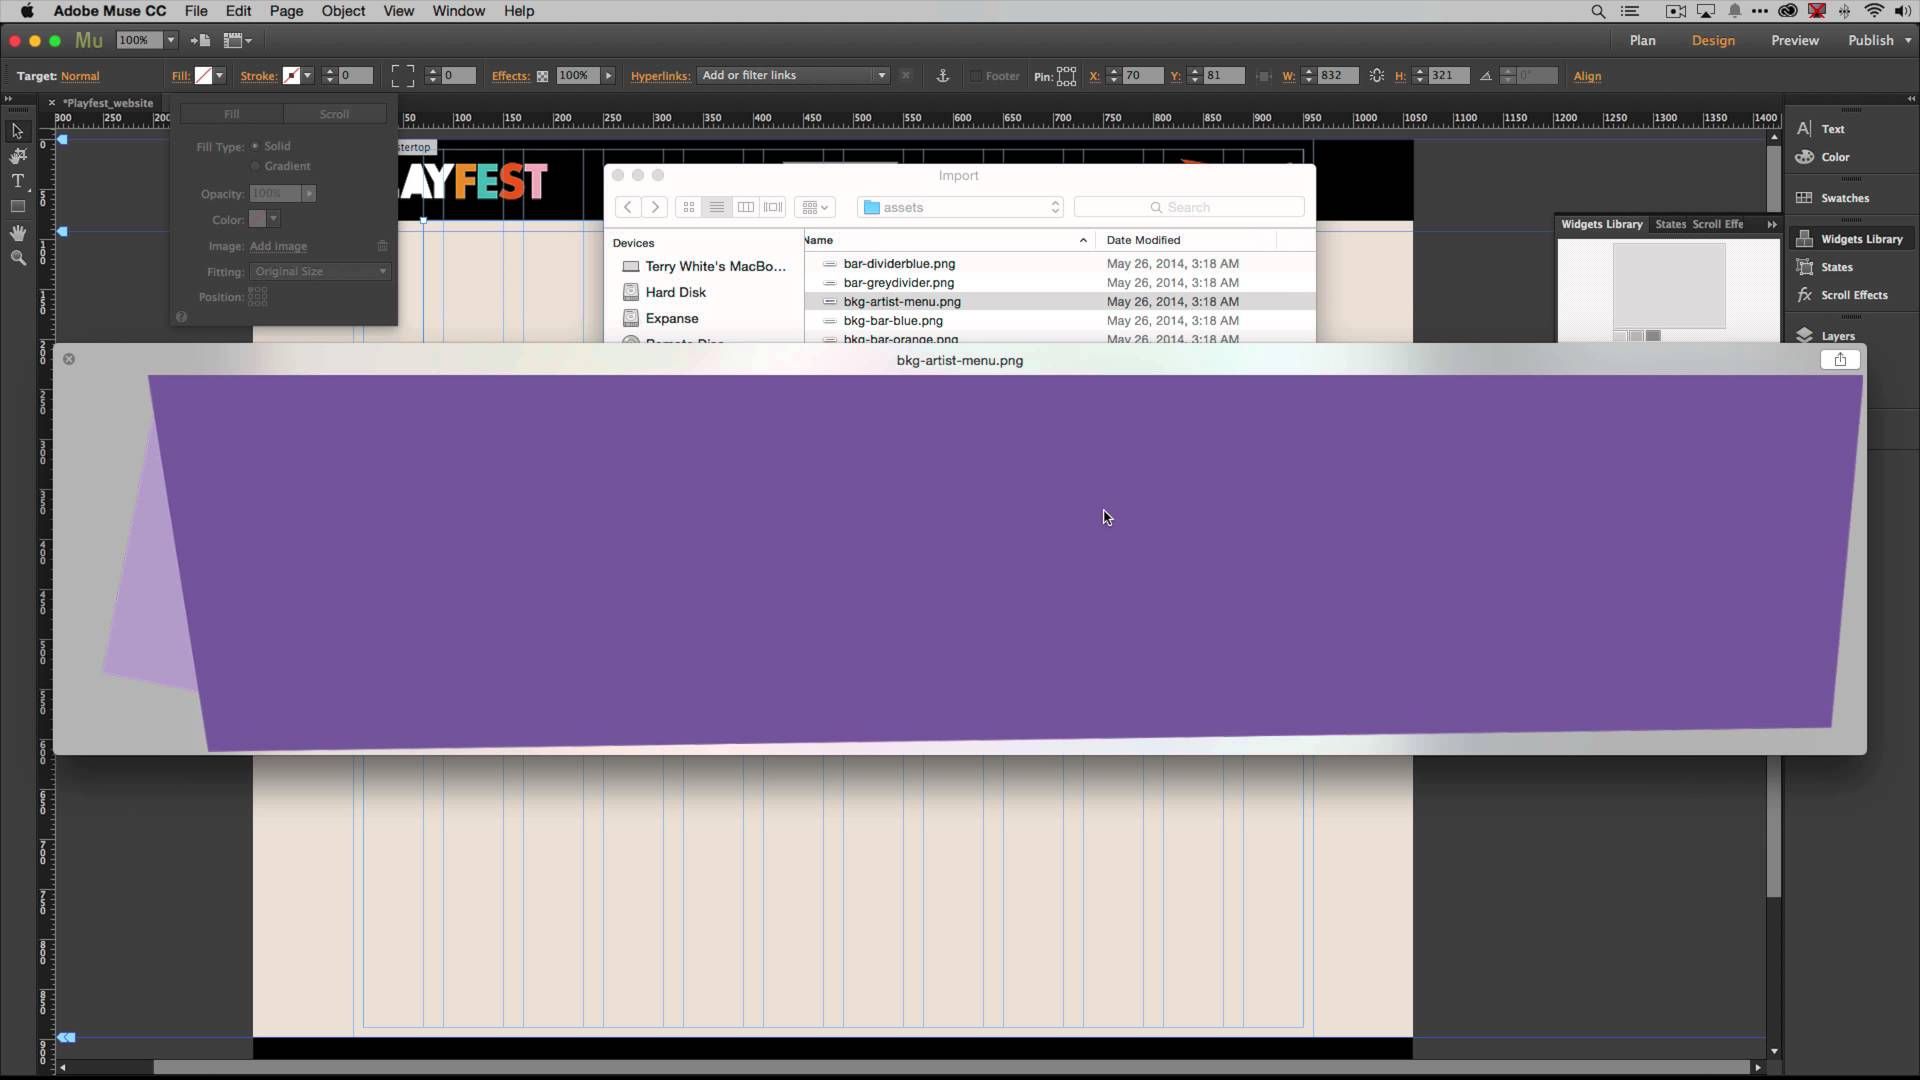1920x1080 pixels.
Task: Select the Rectangle tool
Action: [17, 207]
